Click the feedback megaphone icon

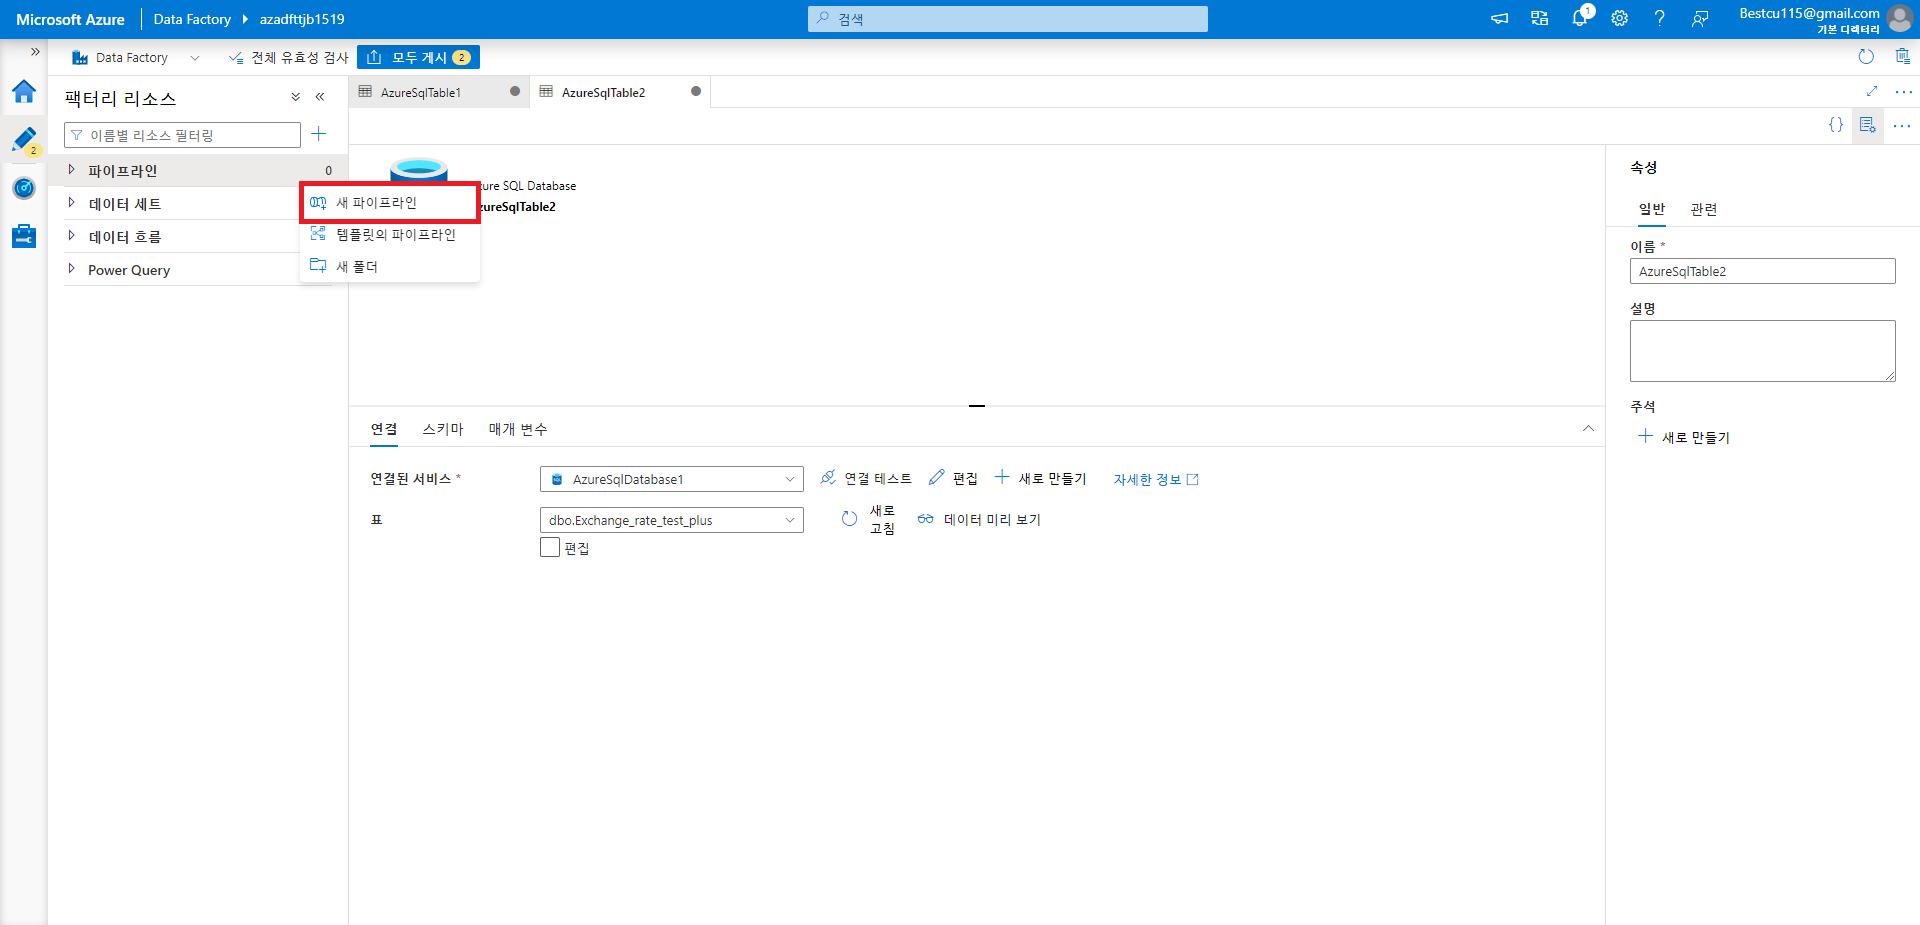click(x=1499, y=19)
